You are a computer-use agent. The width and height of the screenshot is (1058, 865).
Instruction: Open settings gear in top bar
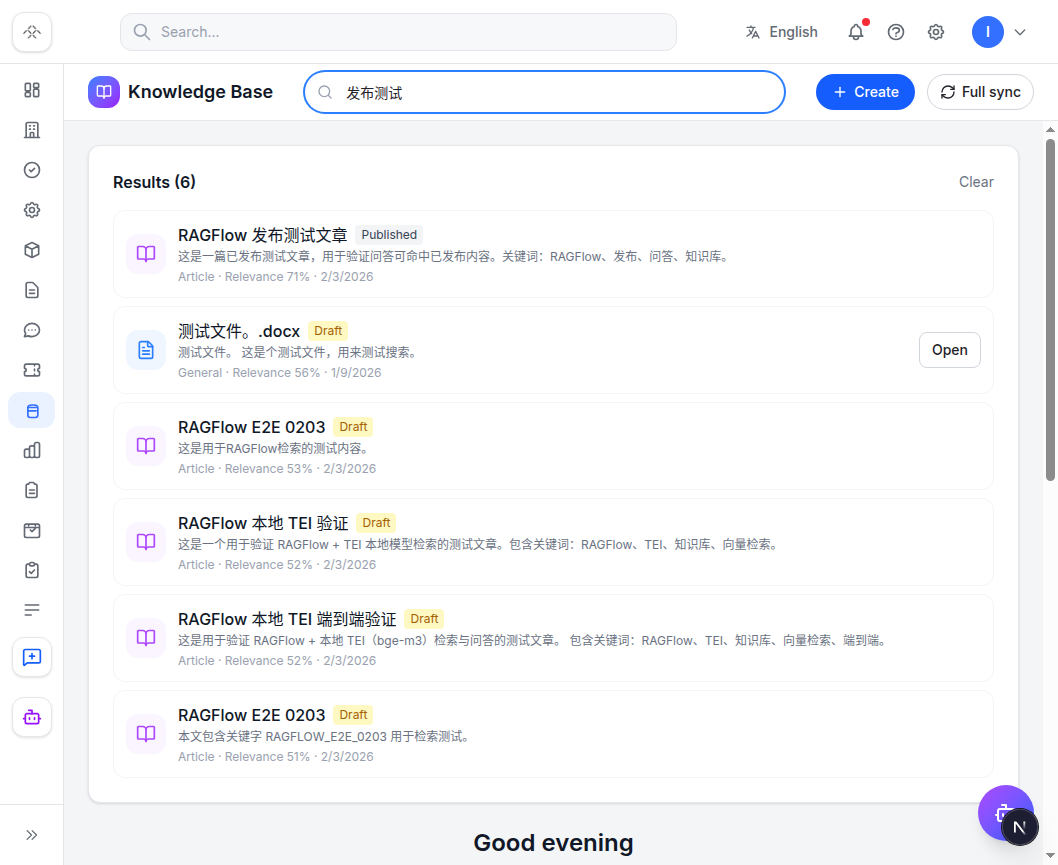coord(935,32)
